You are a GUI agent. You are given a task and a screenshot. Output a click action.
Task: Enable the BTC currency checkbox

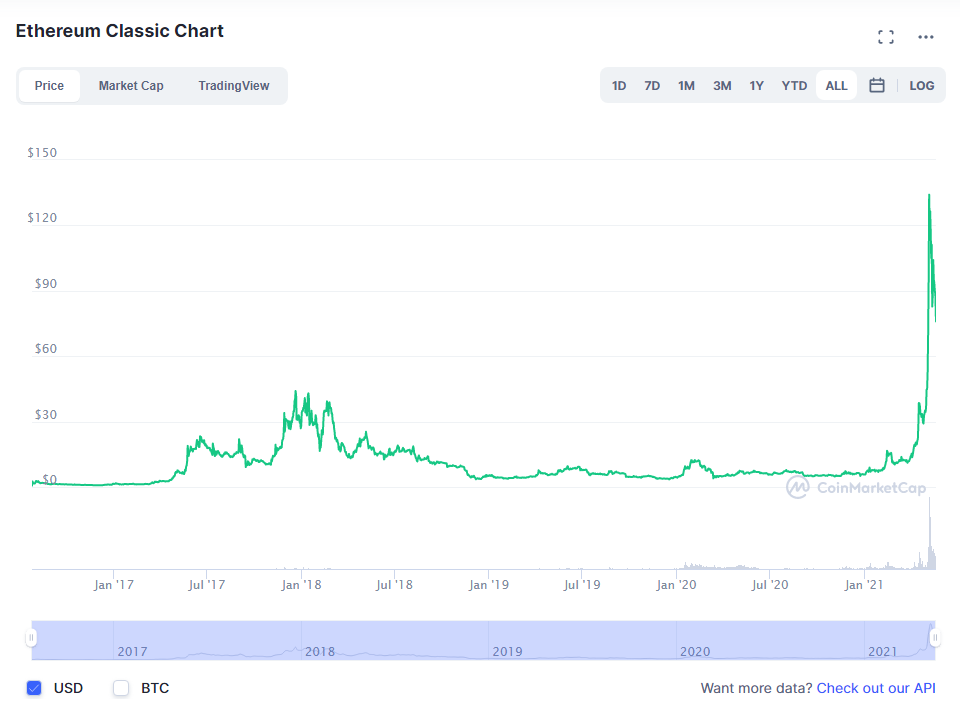[x=122, y=688]
